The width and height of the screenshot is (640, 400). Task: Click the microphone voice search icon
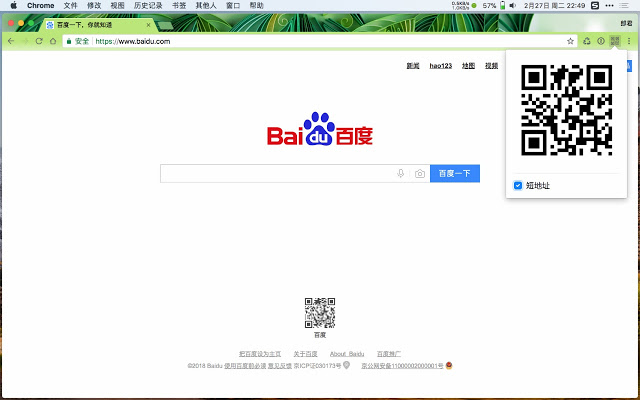click(400, 173)
